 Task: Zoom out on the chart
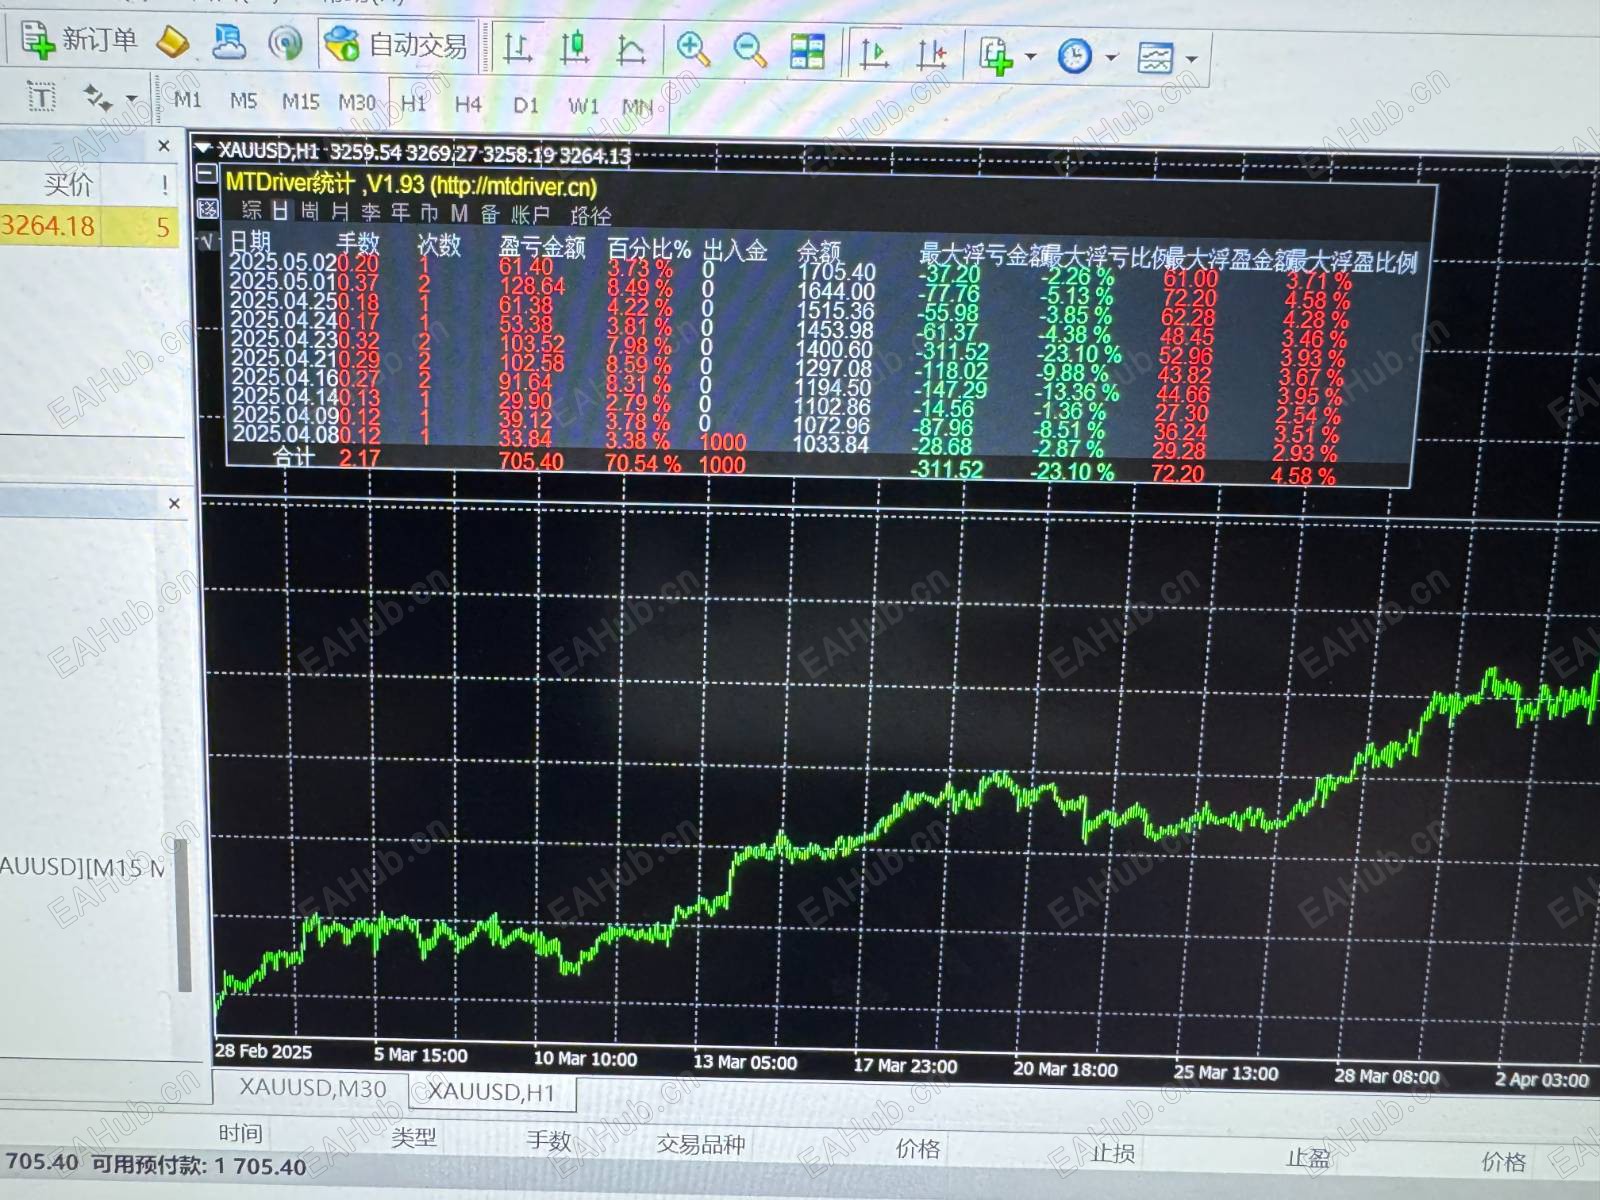click(749, 50)
